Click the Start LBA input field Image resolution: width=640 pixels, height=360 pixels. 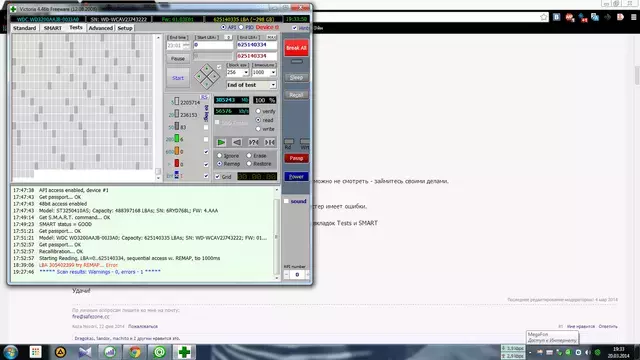pos(213,45)
